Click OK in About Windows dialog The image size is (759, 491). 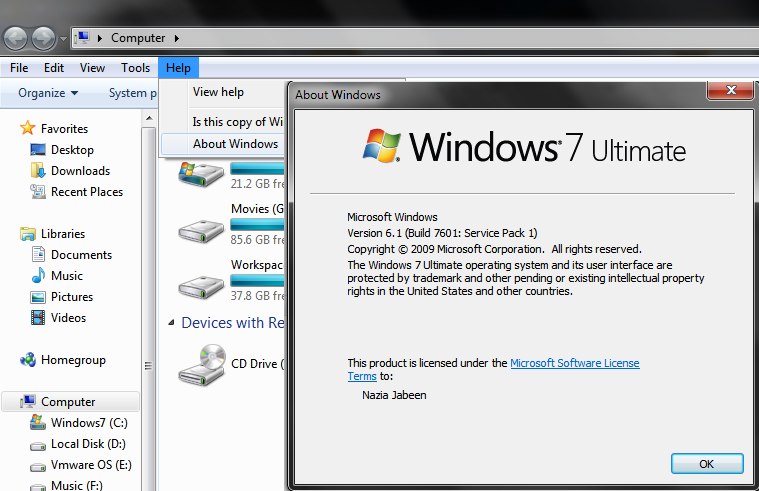(706, 464)
